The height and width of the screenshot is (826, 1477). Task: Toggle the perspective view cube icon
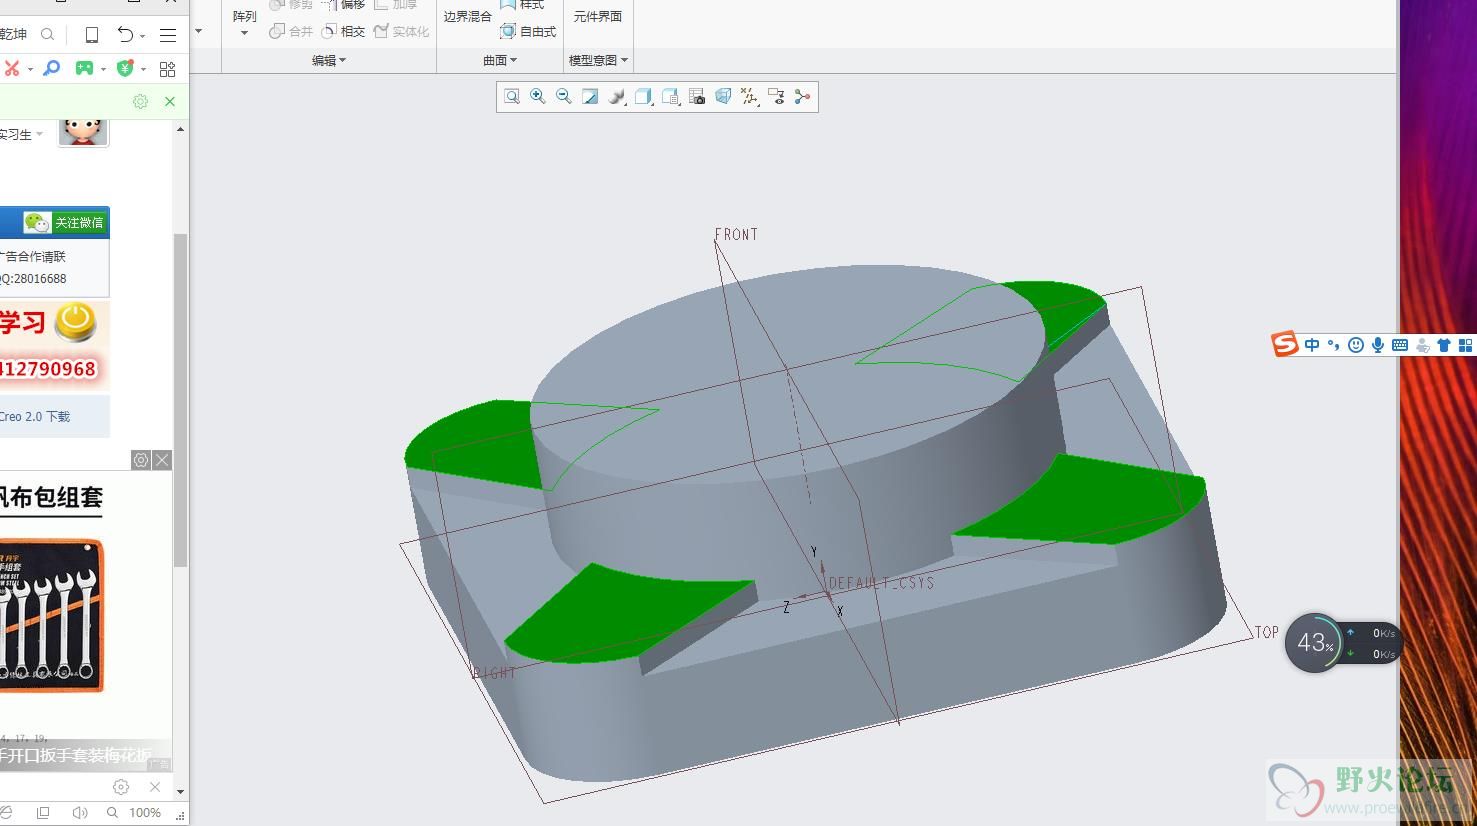(723, 97)
